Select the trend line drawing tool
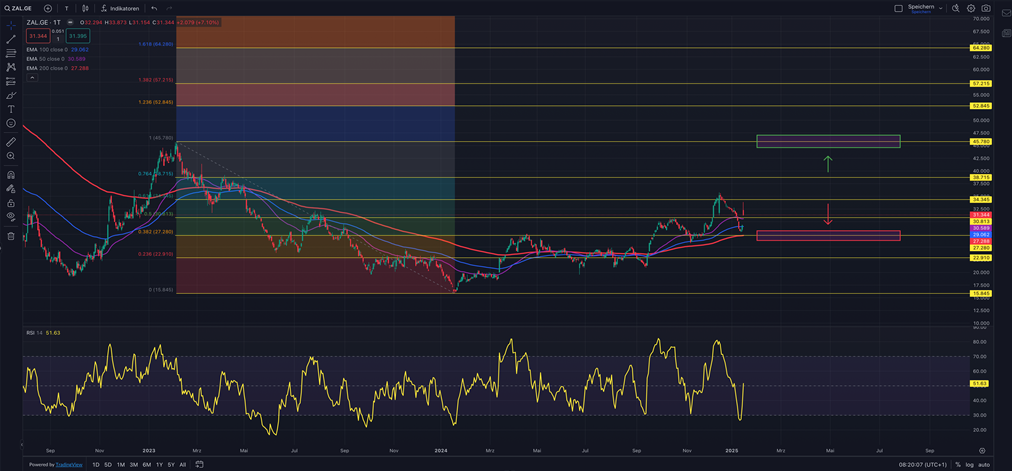The width and height of the screenshot is (1012, 471). [x=11, y=38]
